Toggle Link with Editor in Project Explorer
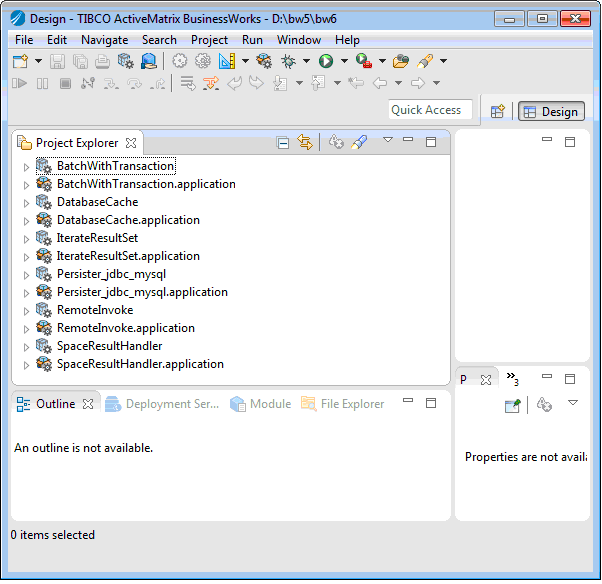 pyautogui.click(x=305, y=142)
